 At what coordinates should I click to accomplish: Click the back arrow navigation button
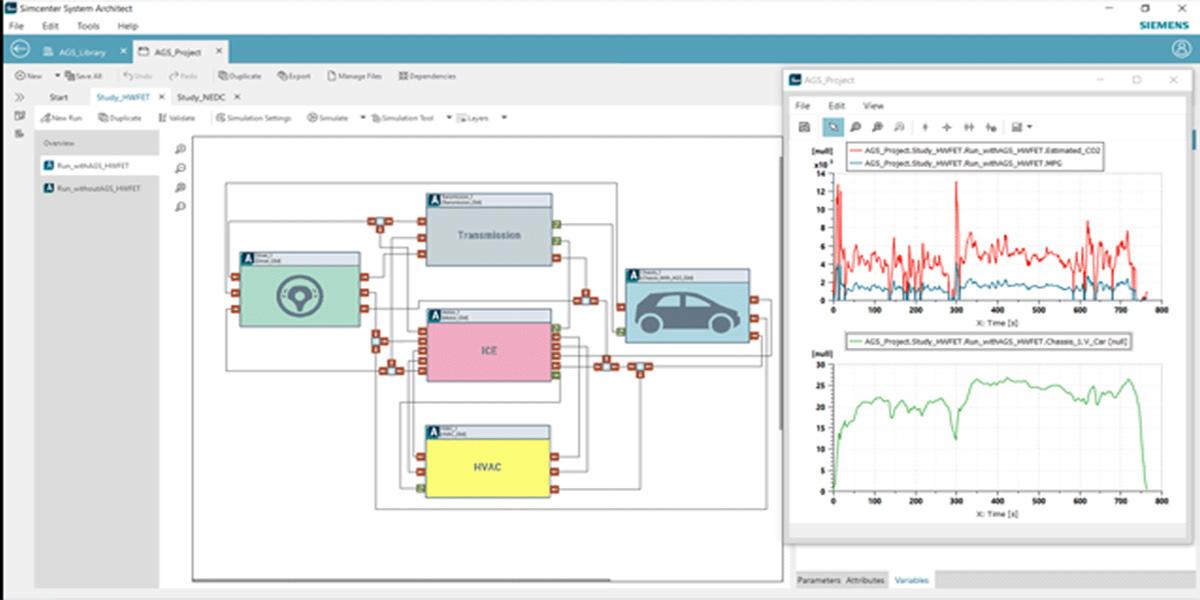(19, 50)
